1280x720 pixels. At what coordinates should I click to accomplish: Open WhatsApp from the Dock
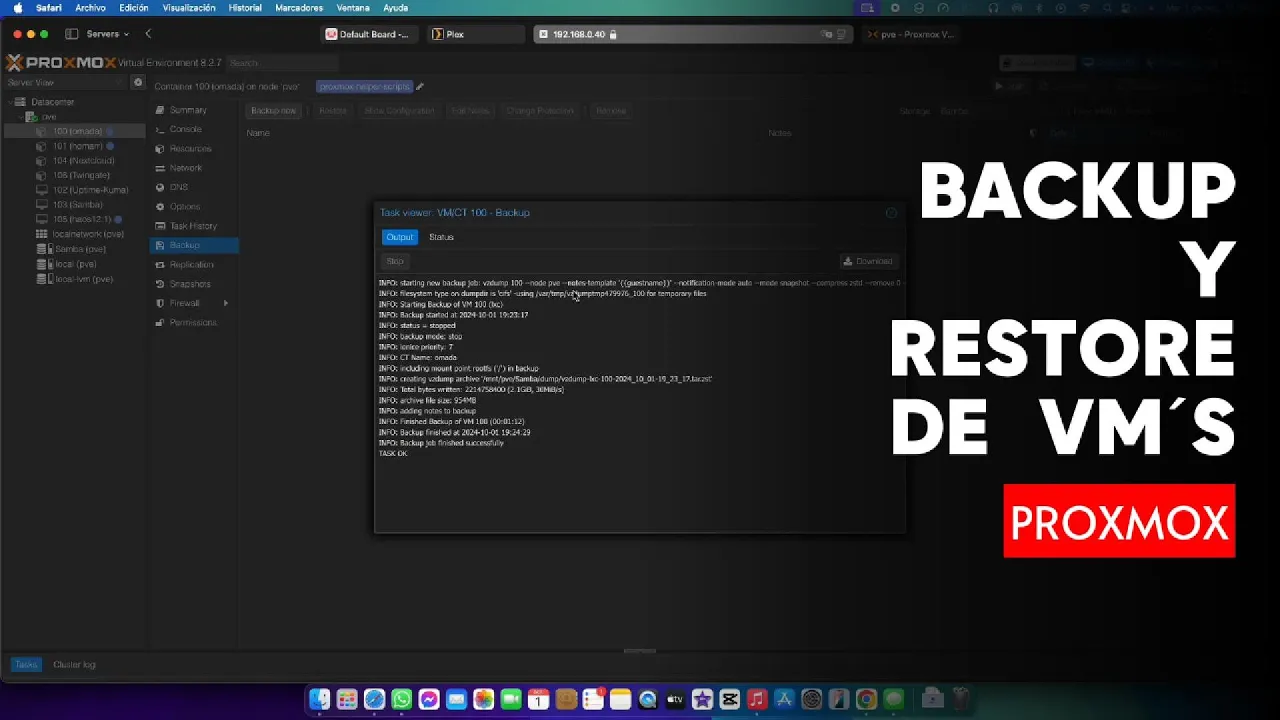(402, 699)
